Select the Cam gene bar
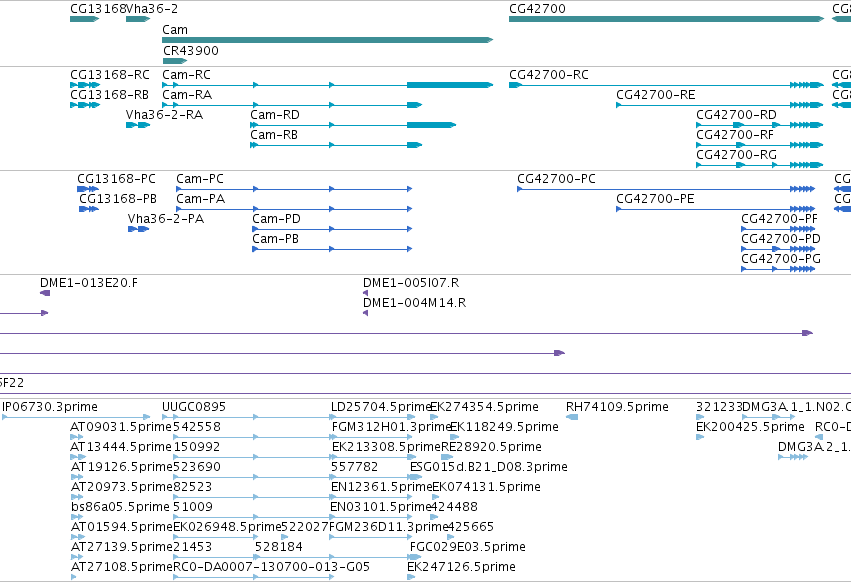The image size is (851, 582). (x=327, y=40)
